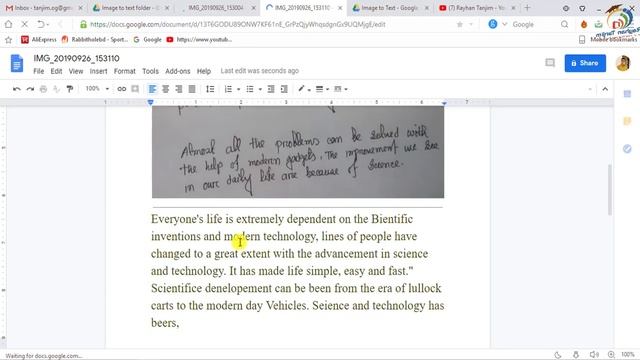This screenshot has width=640, height=360.
Task: Open the 100% zoom dropdown
Action: pos(97,89)
